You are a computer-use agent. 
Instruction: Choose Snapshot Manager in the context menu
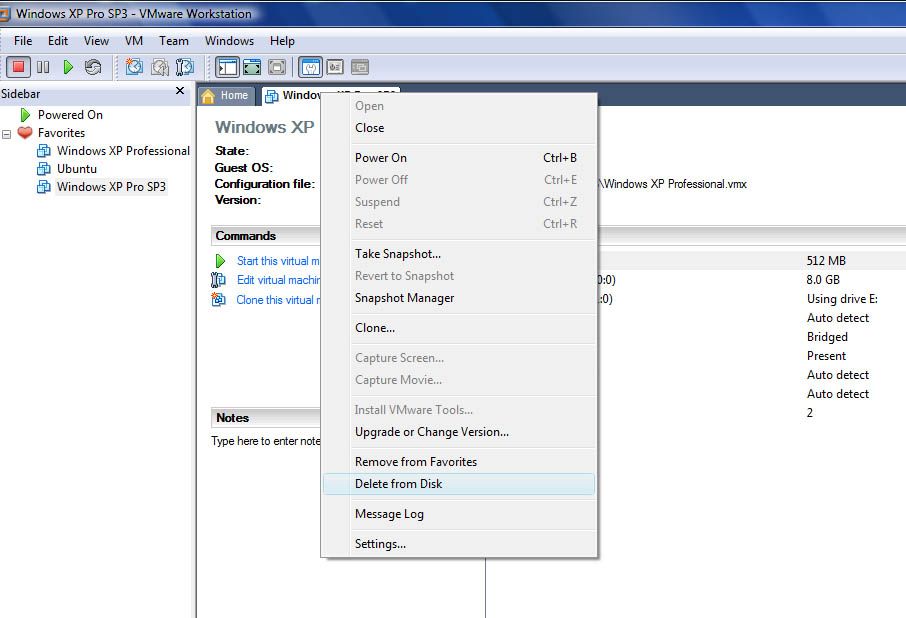click(459, 298)
